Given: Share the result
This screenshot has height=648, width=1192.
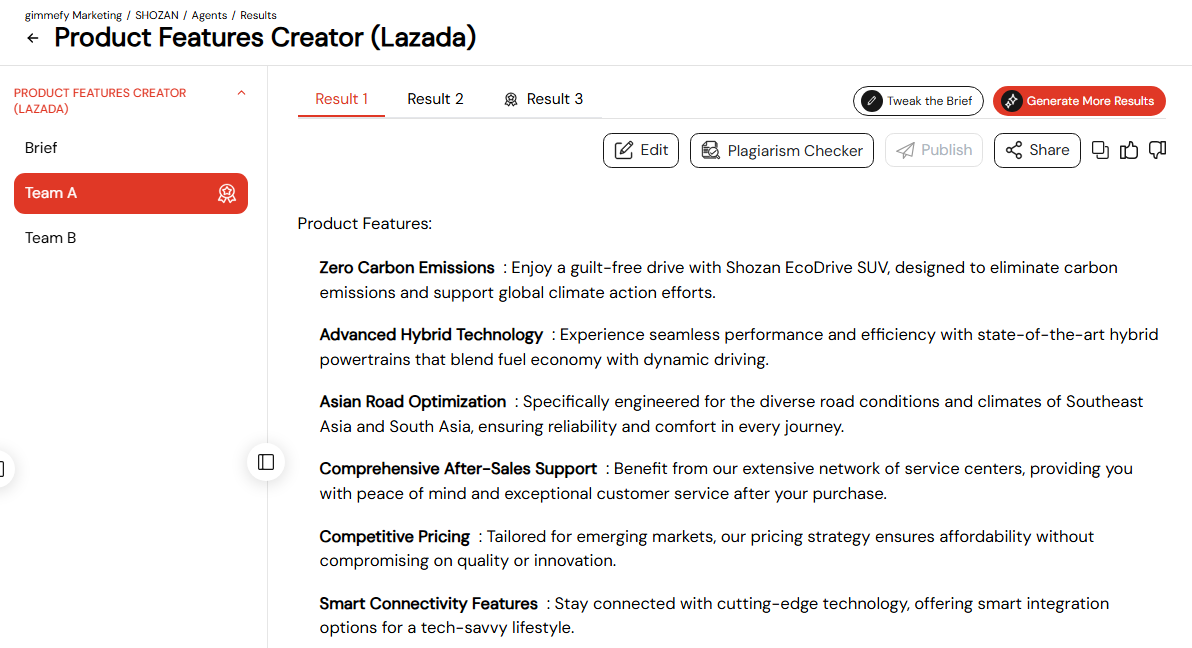Looking at the screenshot, I should [x=1037, y=151].
